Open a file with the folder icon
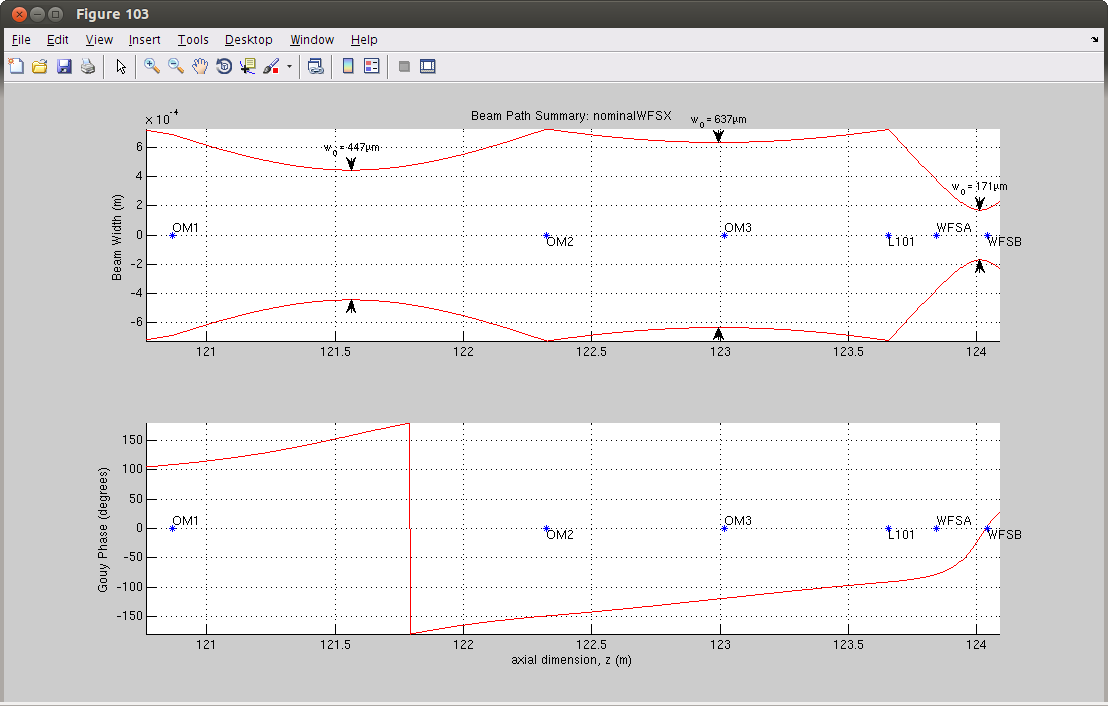This screenshot has height=706, width=1108. click(40, 66)
